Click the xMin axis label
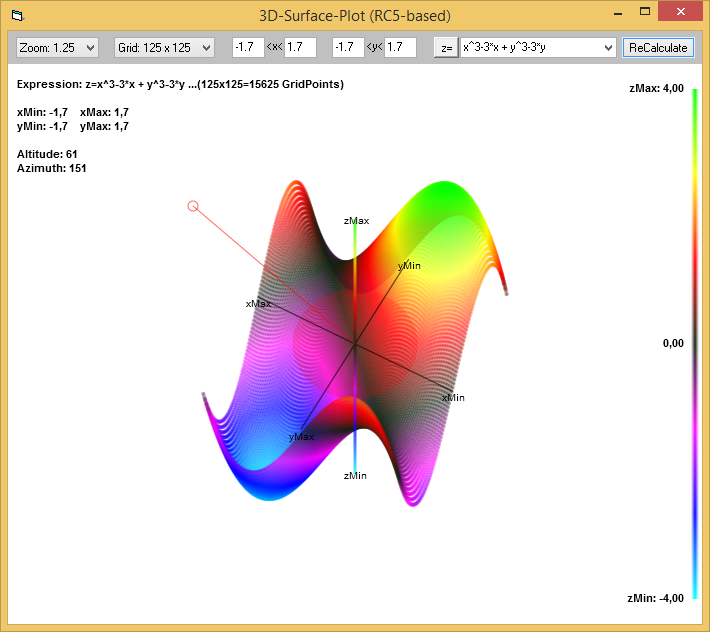 coord(454,398)
